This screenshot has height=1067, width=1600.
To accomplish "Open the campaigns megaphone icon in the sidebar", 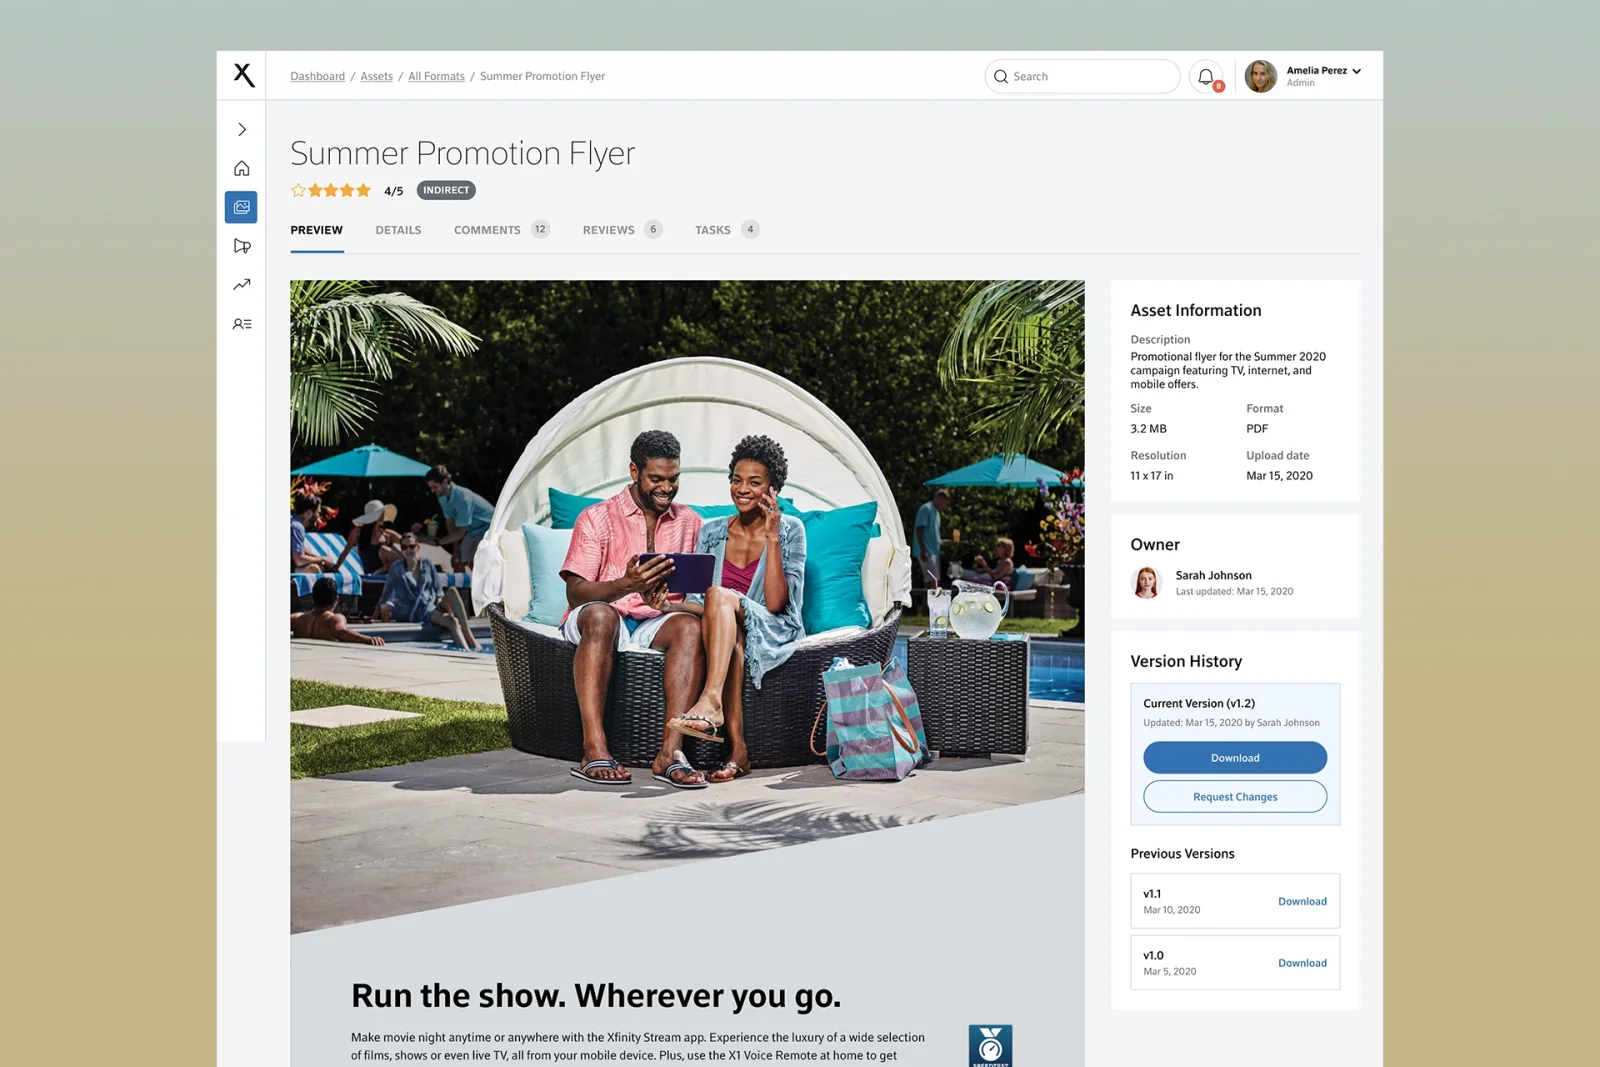I will pos(242,246).
